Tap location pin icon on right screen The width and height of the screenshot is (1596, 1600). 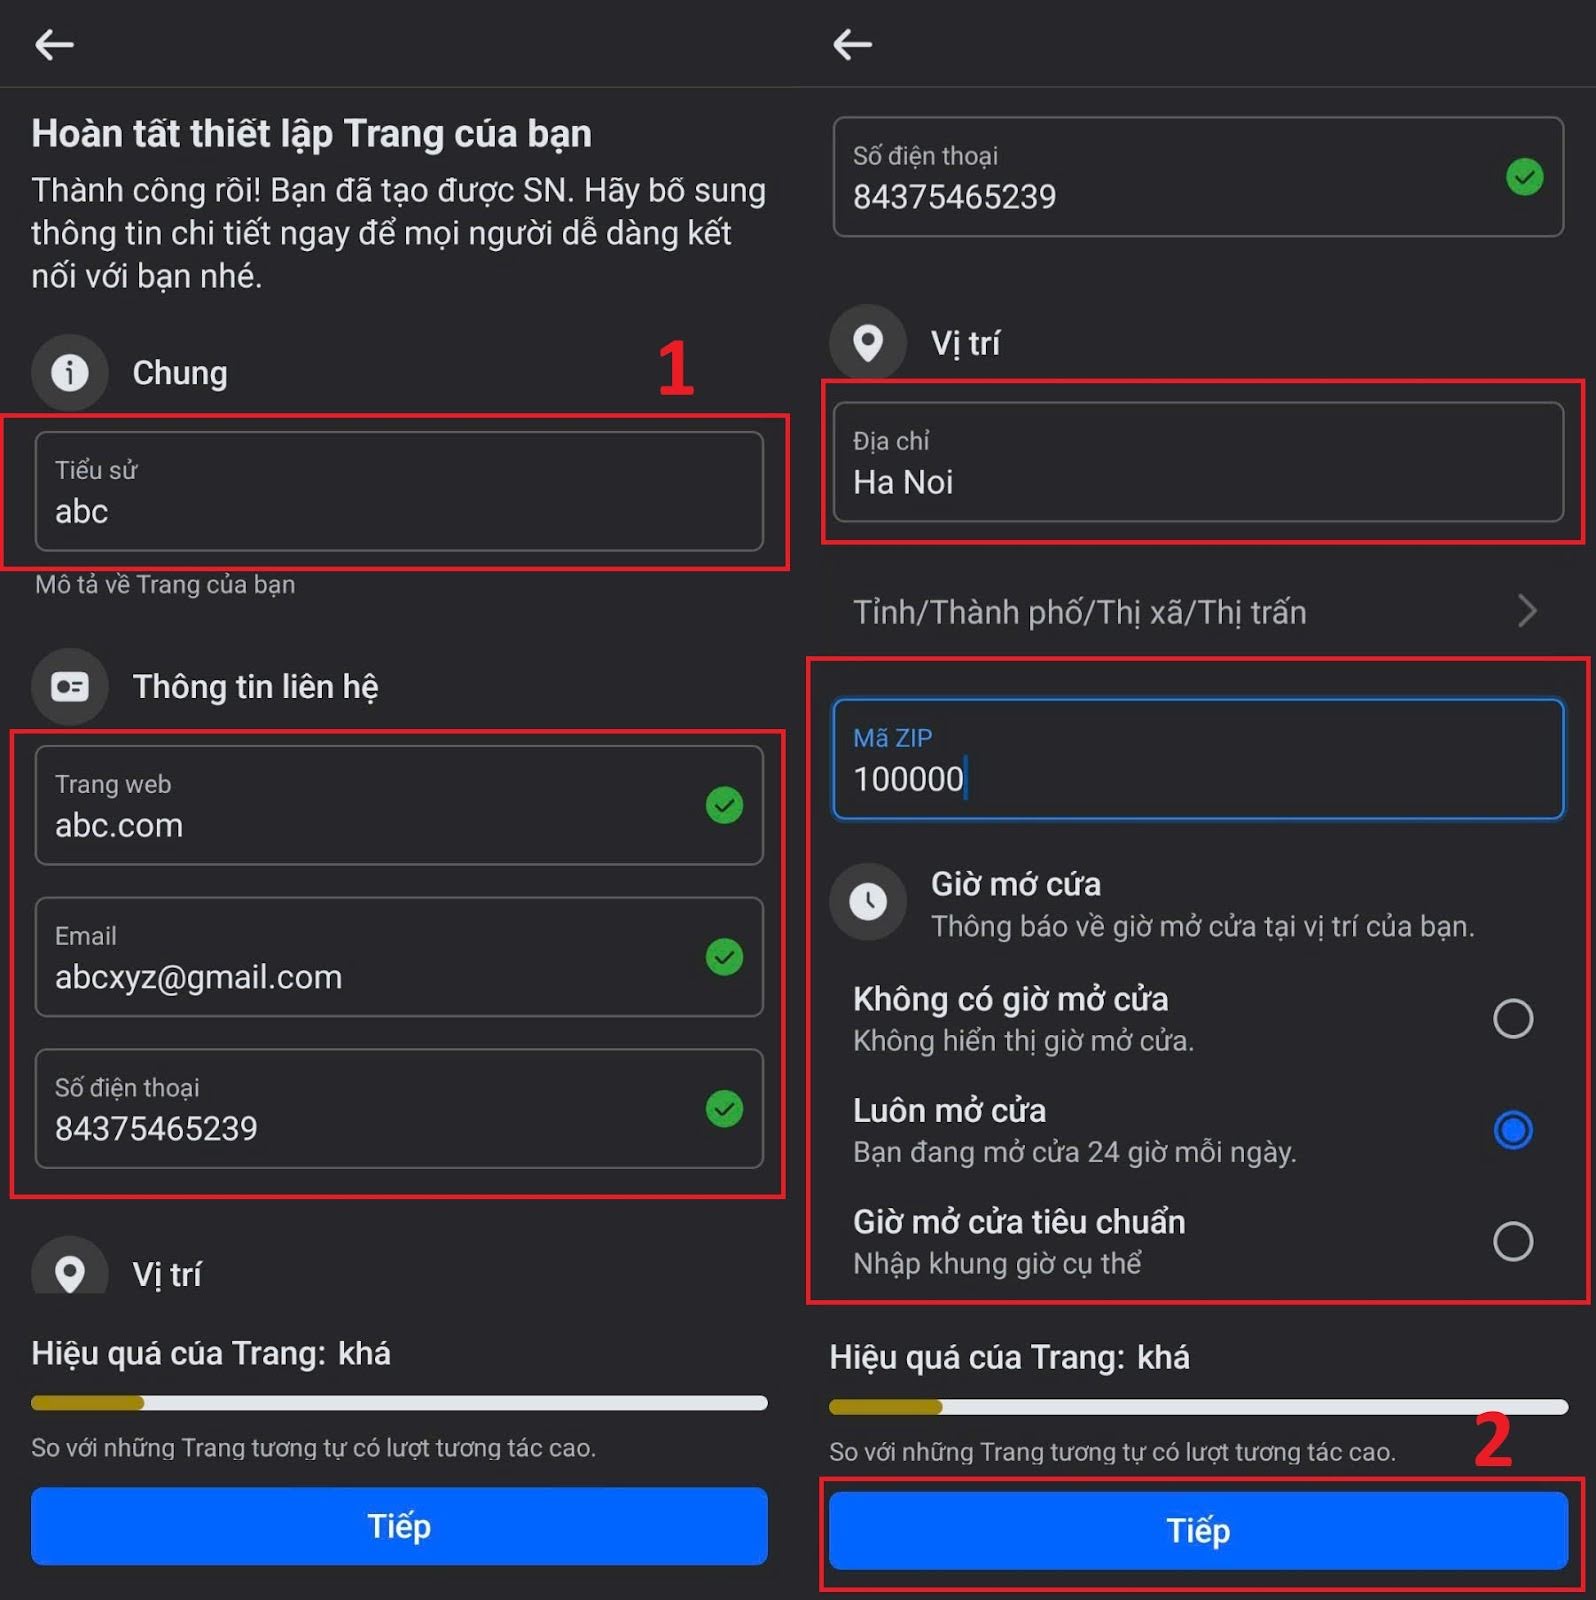(867, 343)
